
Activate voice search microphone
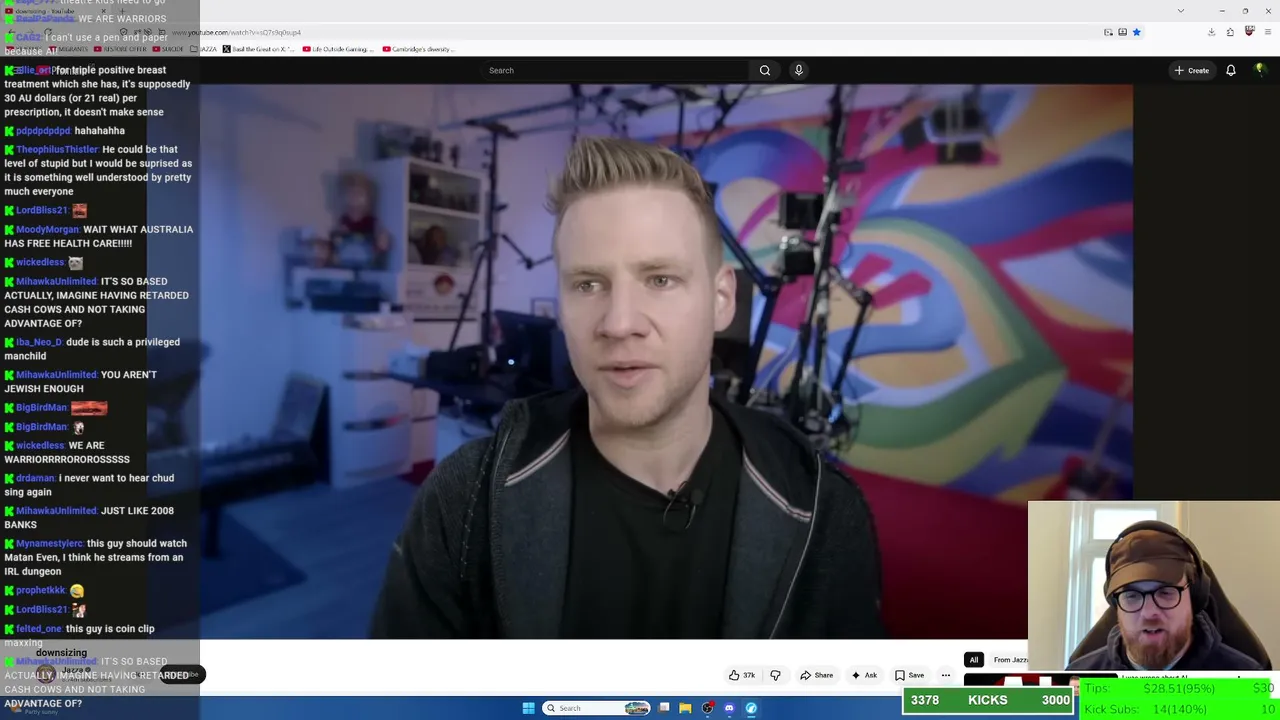pyautogui.click(x=798, y=70)
